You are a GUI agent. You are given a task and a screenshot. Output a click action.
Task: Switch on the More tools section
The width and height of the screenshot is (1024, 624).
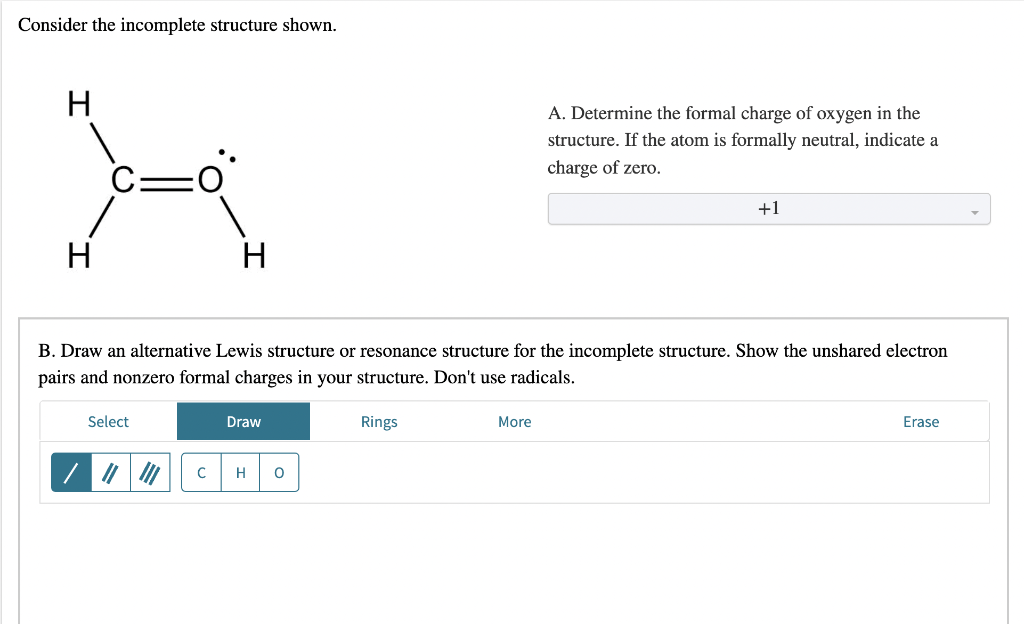514,421
